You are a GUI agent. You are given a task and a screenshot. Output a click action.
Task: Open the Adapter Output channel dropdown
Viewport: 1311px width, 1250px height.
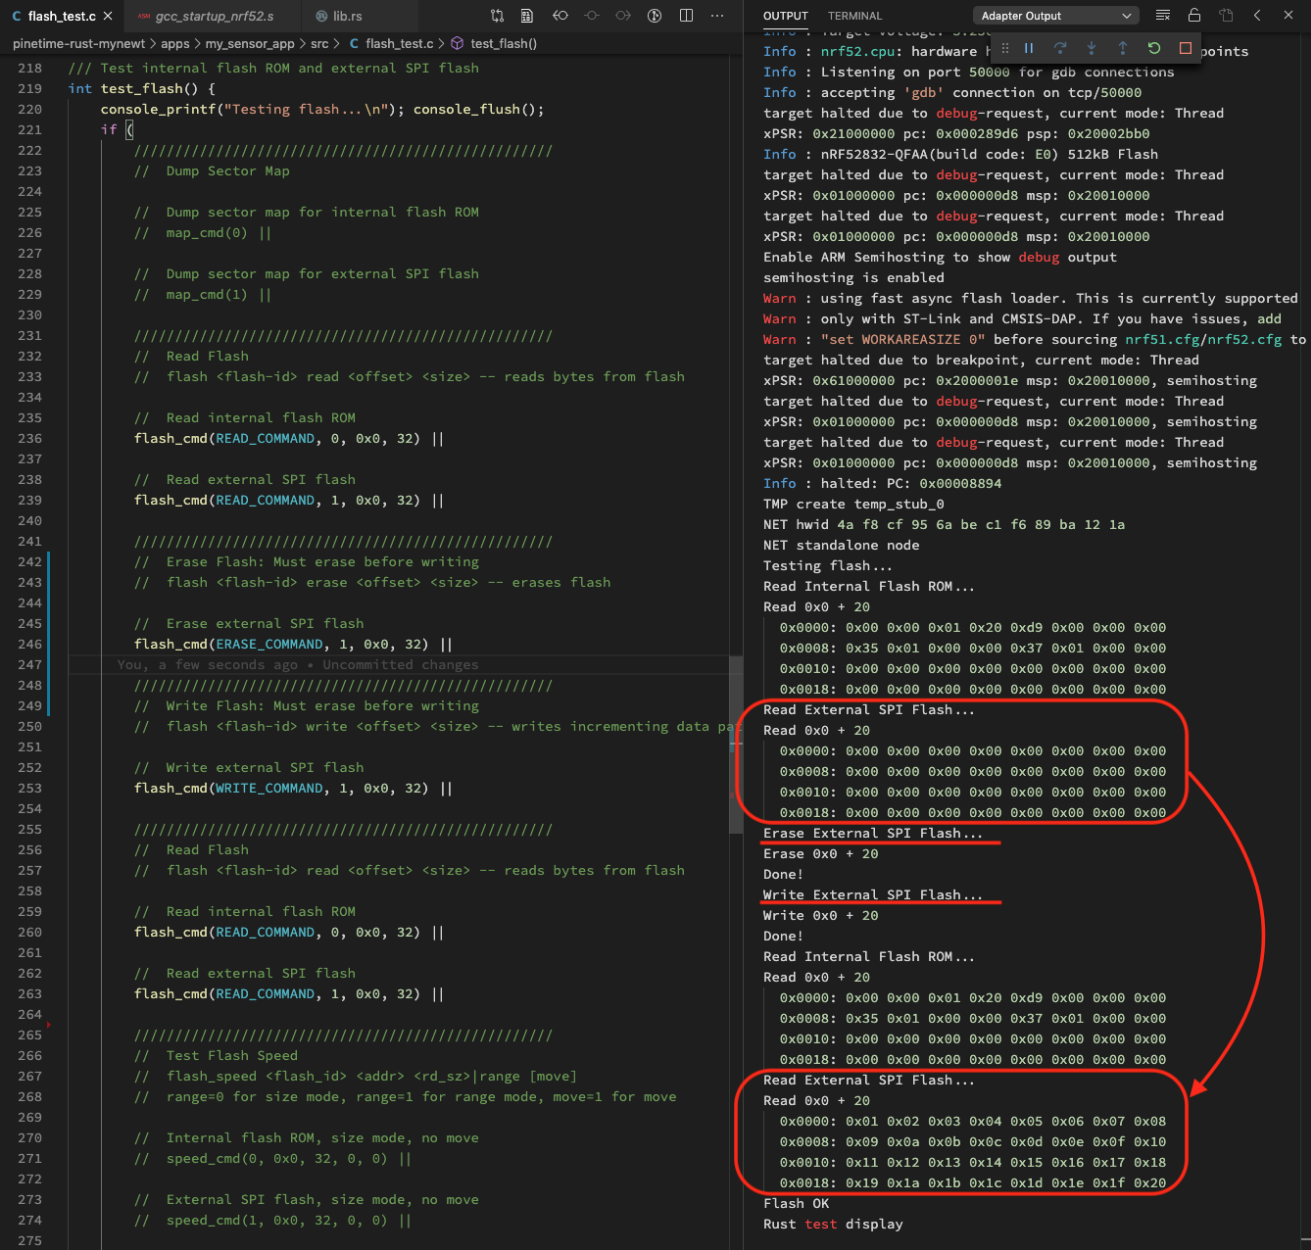[1056, 16]
